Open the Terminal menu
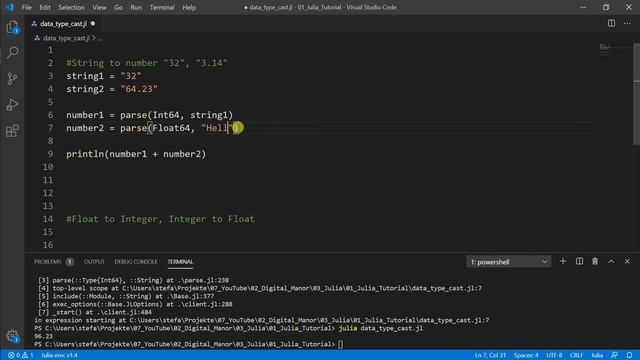 click(x=162, y=7)
